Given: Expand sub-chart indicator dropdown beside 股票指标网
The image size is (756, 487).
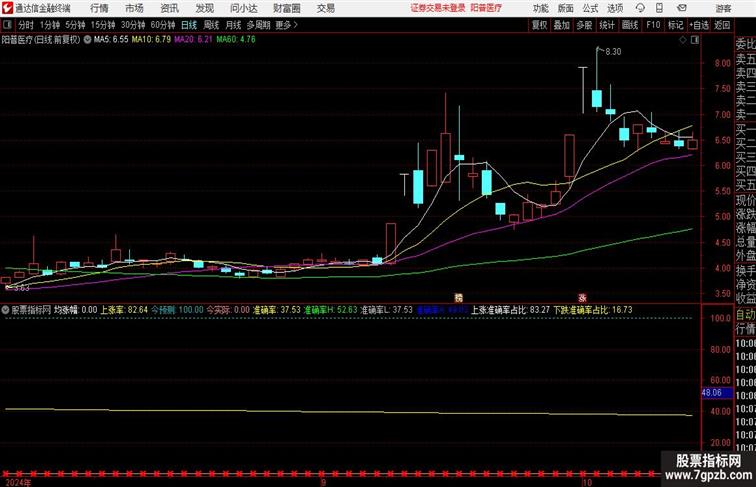Looking at the screenshot, I should pyautogui.click(x=5, y=310).
